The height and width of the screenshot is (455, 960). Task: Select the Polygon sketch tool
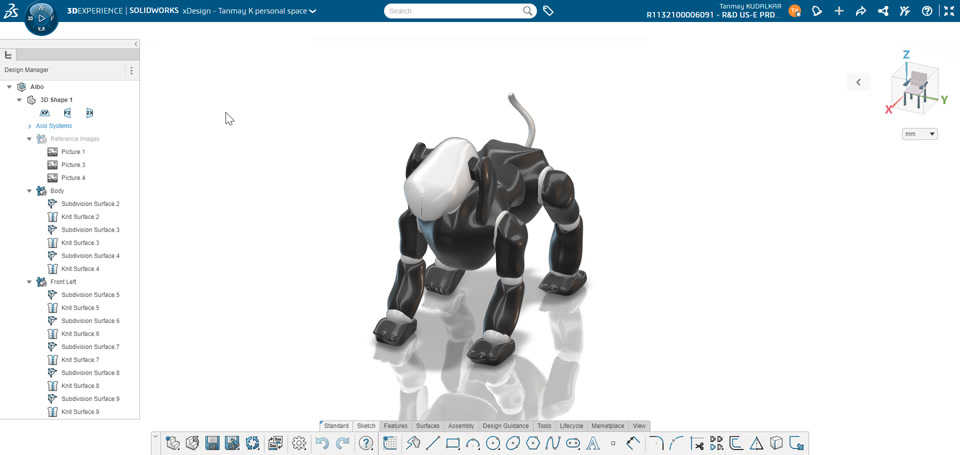[533, 443]
